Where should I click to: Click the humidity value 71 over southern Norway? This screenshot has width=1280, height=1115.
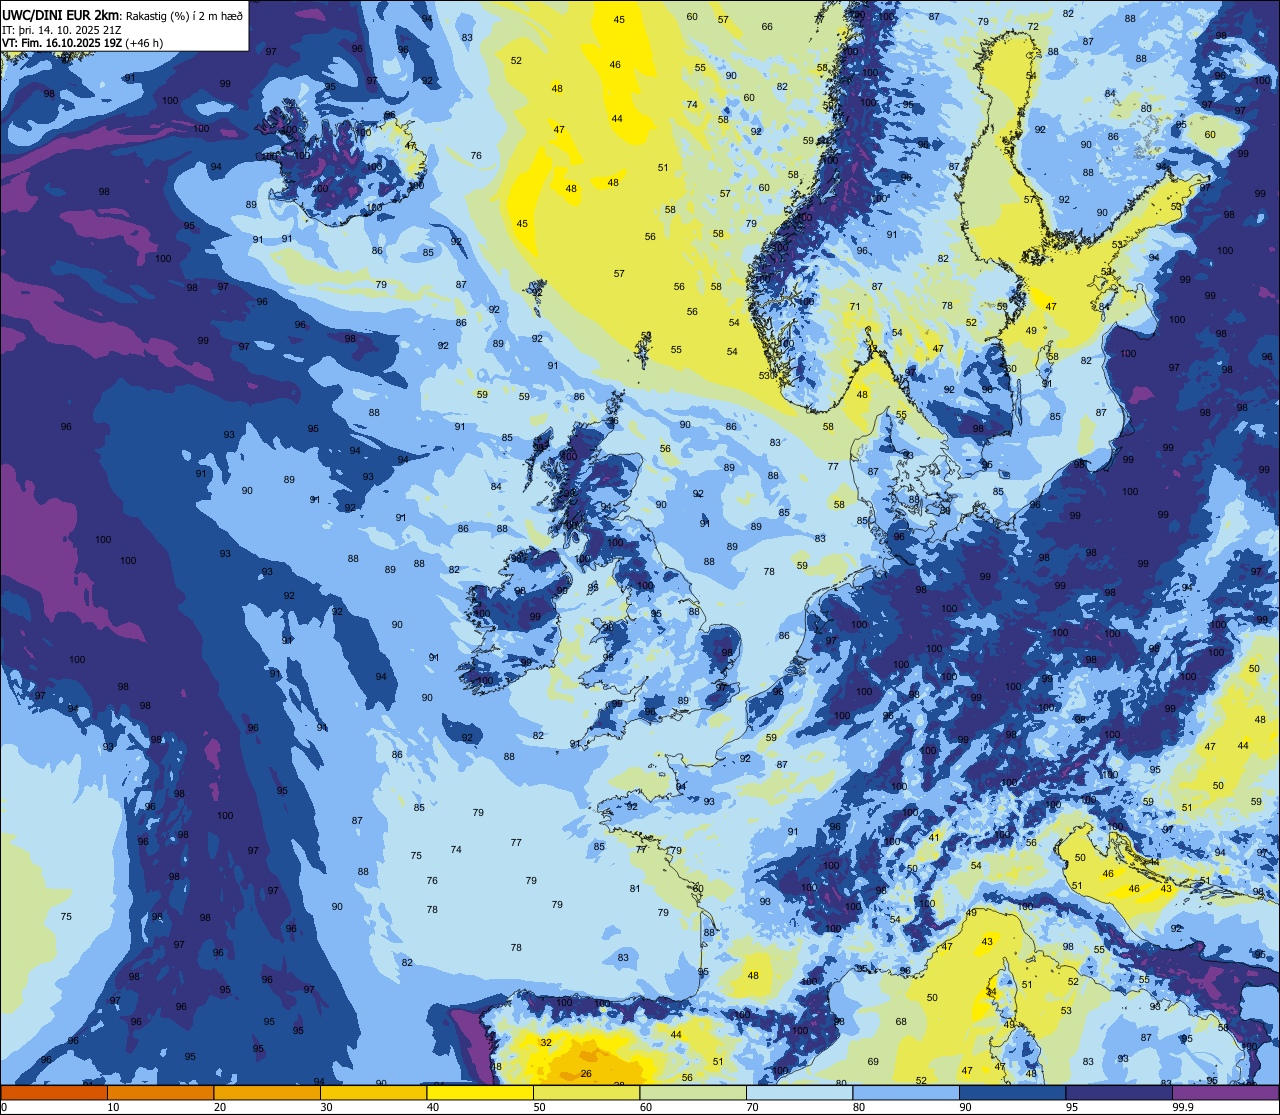coord(854,307)
